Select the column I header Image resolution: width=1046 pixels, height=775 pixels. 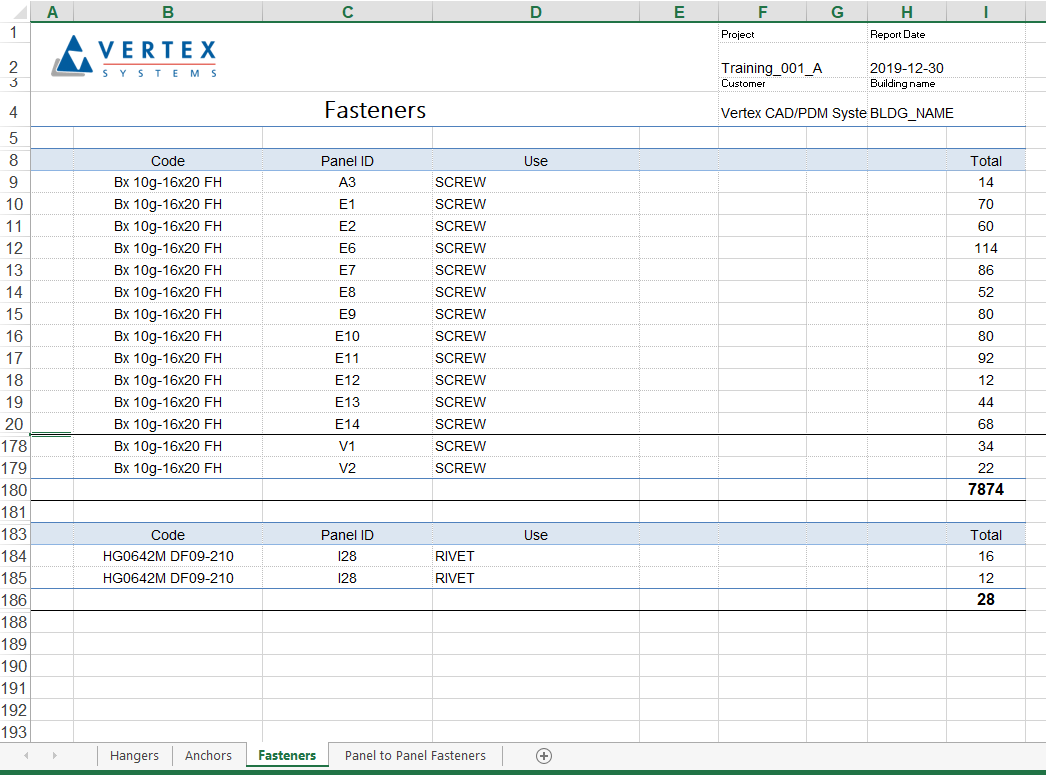[985, 12]
